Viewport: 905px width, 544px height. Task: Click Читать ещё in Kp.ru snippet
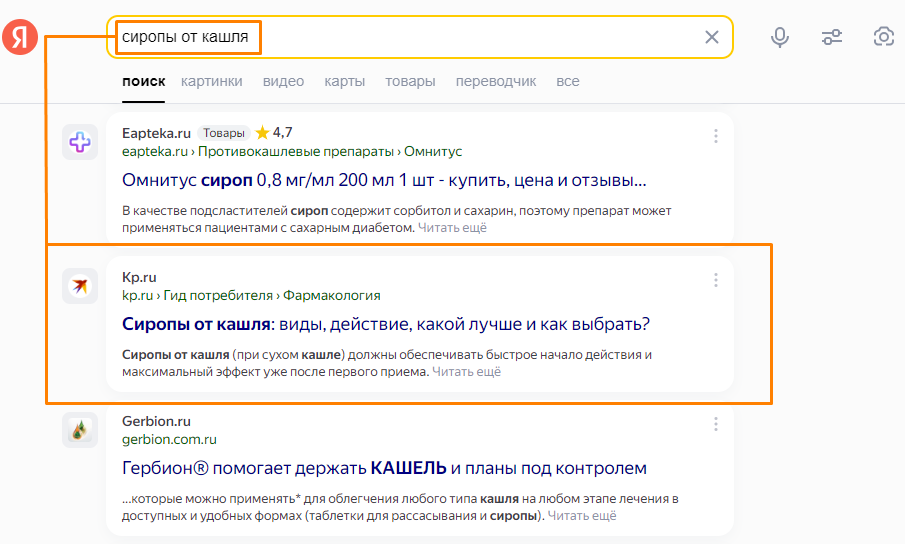coord(466,372)
